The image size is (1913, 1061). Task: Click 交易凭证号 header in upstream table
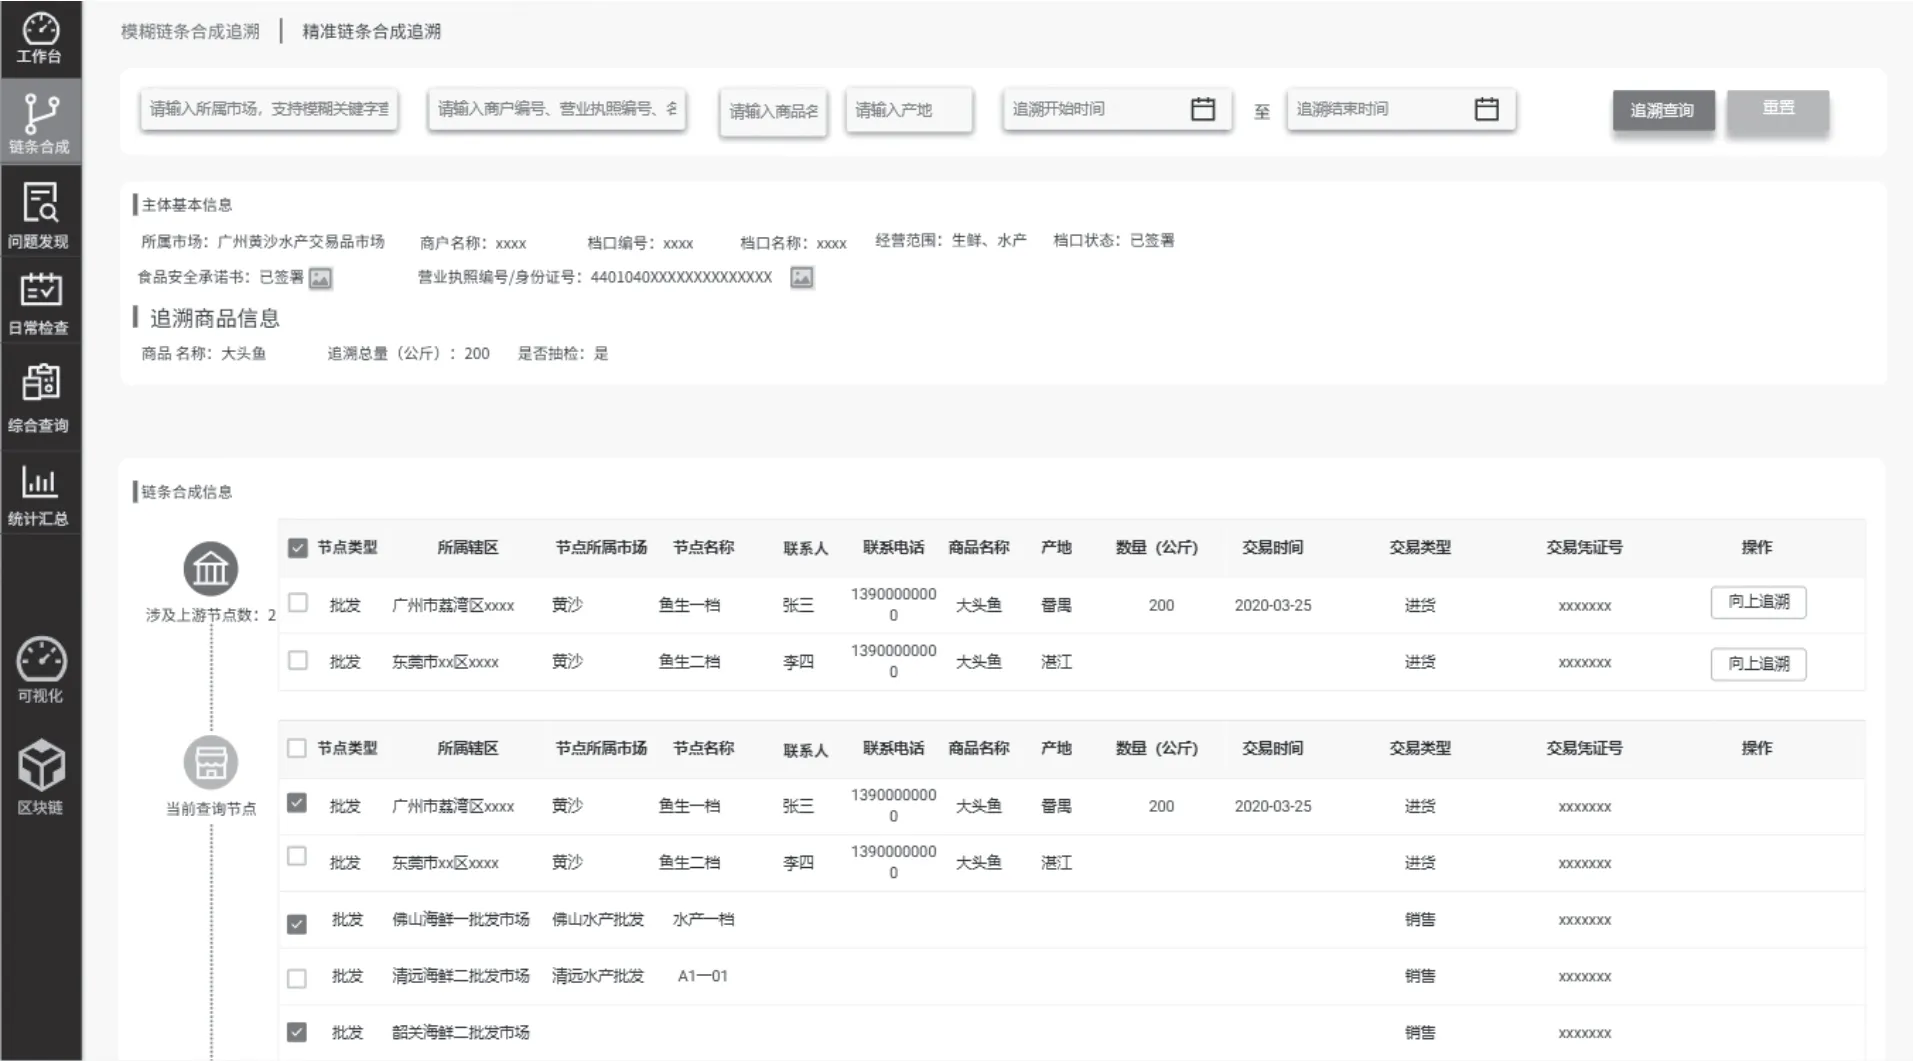pyautogui.click(x=1584, y=547)
